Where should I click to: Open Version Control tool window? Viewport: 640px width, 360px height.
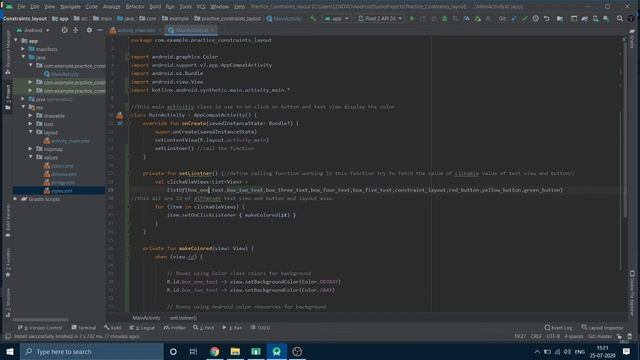tap(40, 328)
